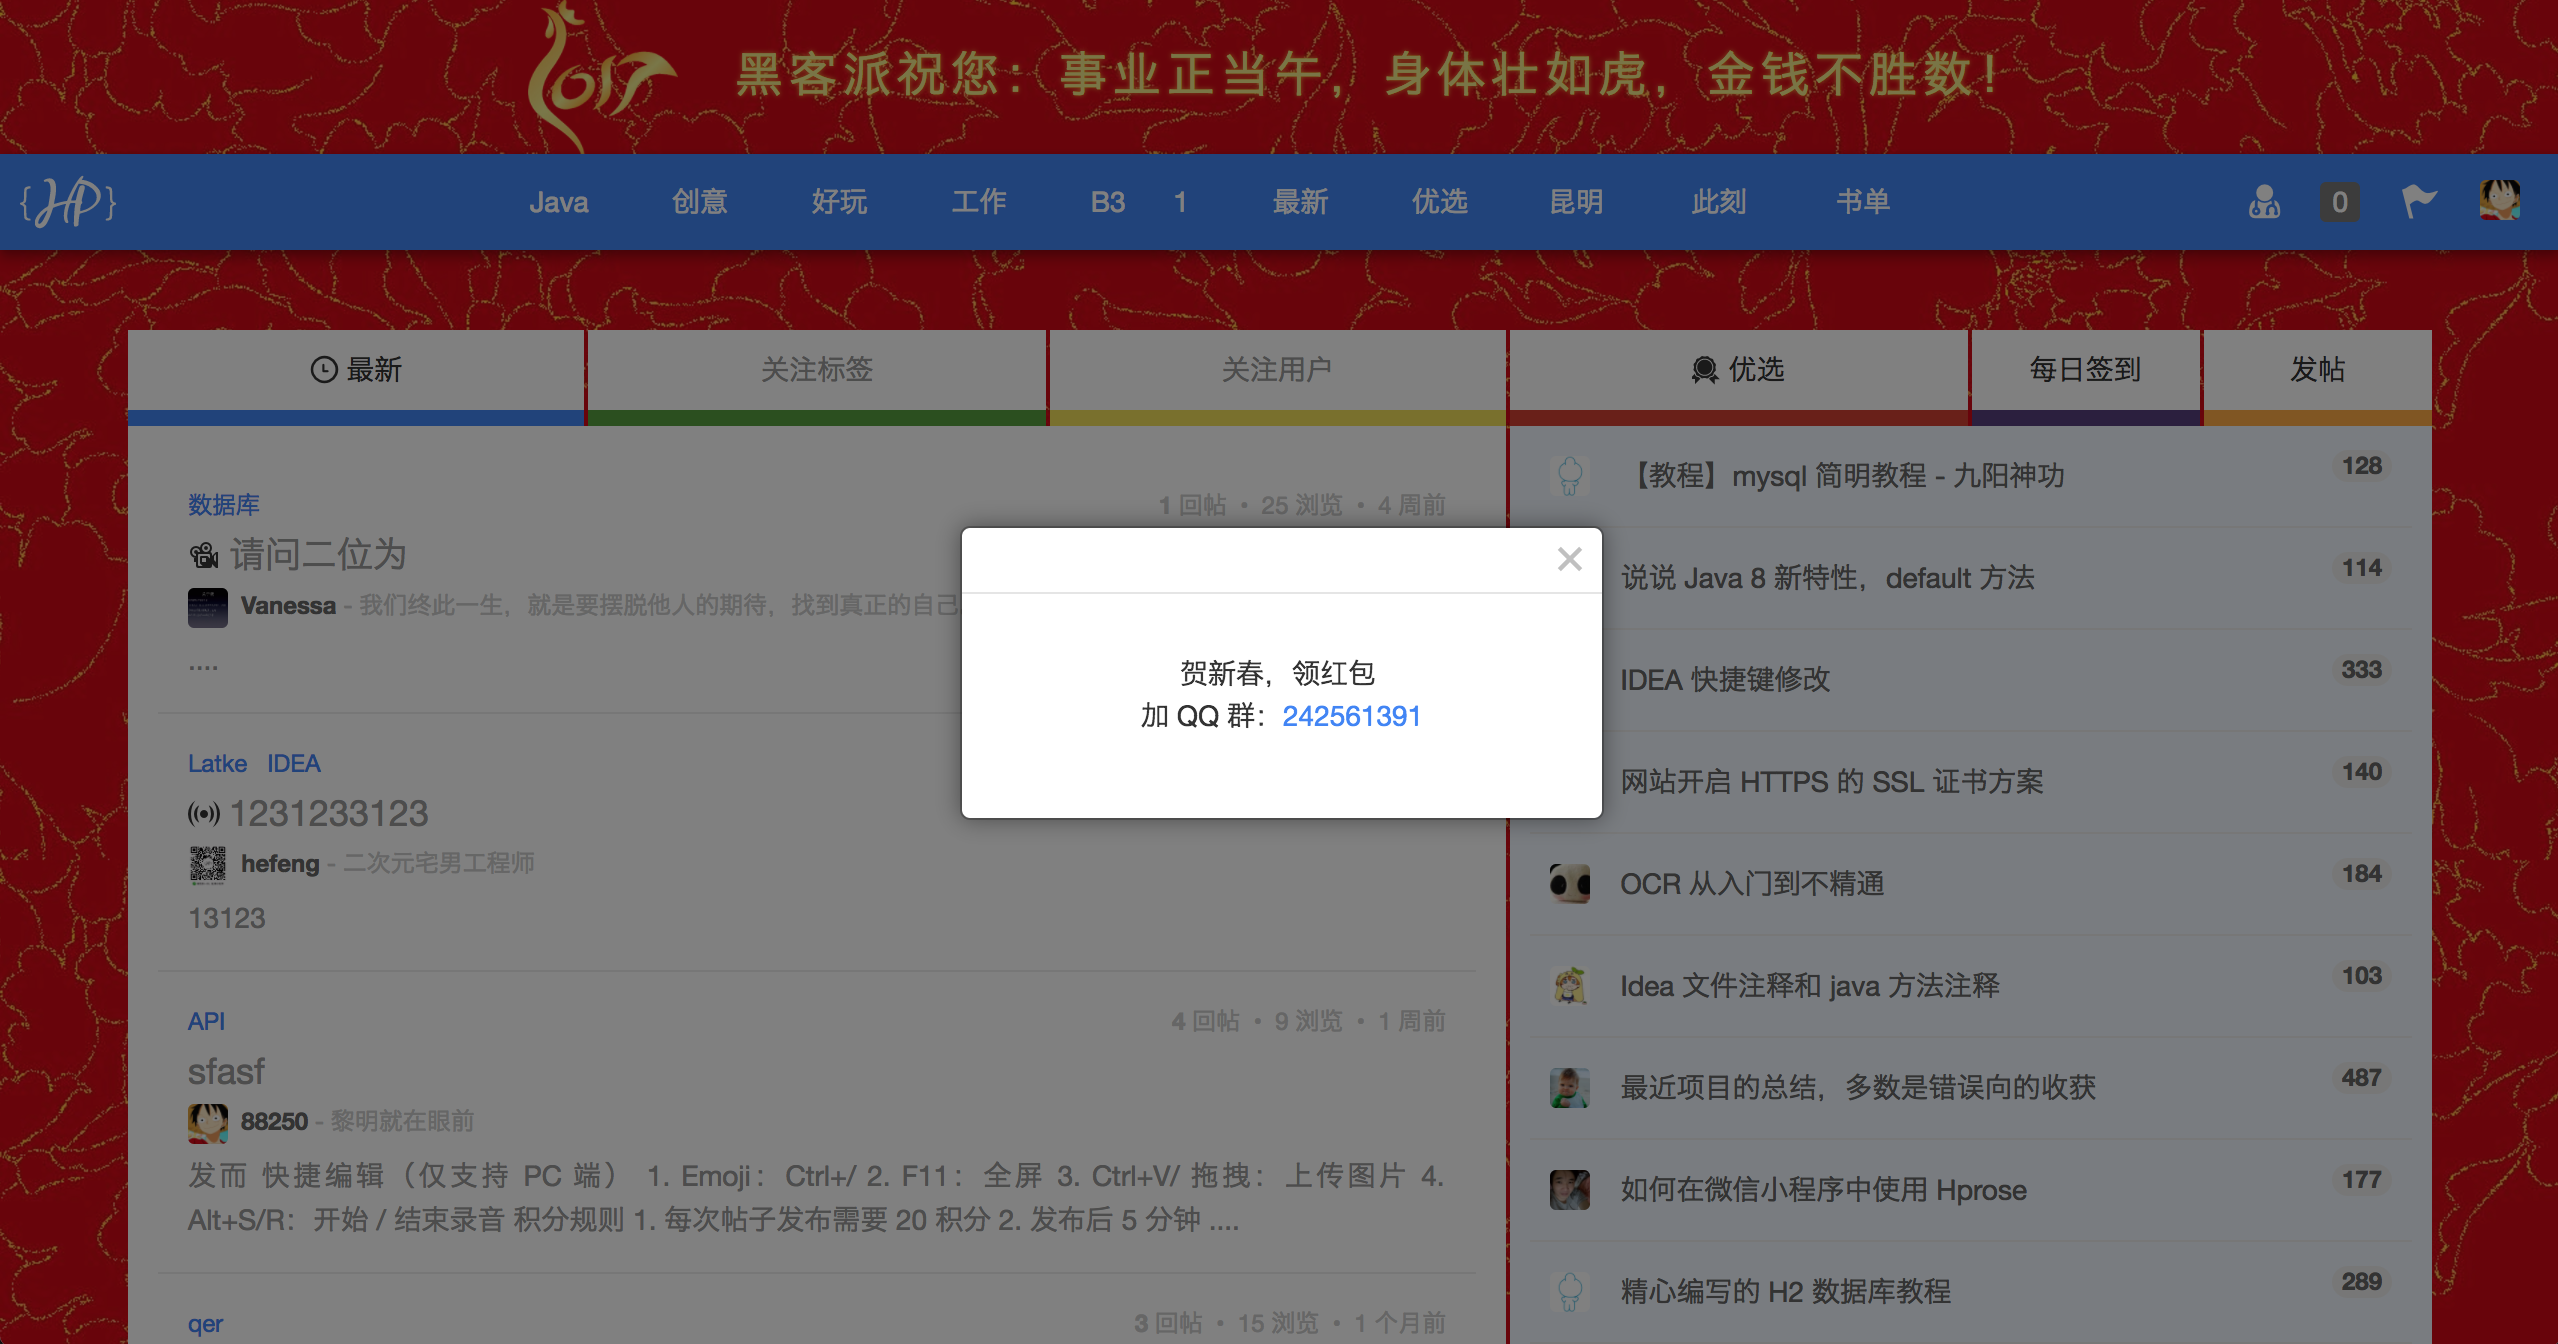Image resolution: width=2558 pixels, height=1344 pixels.
Task: Open the clock icon on 最新 tab
Action: coord(324,369)
